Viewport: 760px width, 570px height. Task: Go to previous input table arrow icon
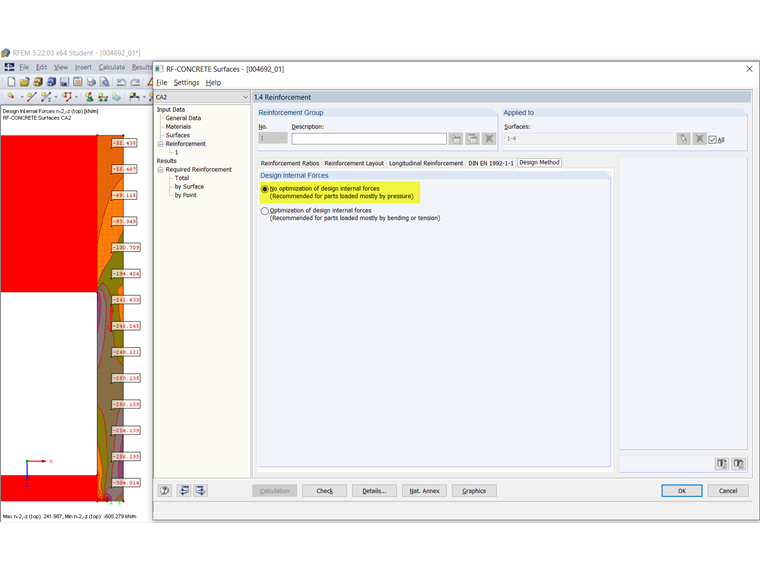tap(184, 491)
